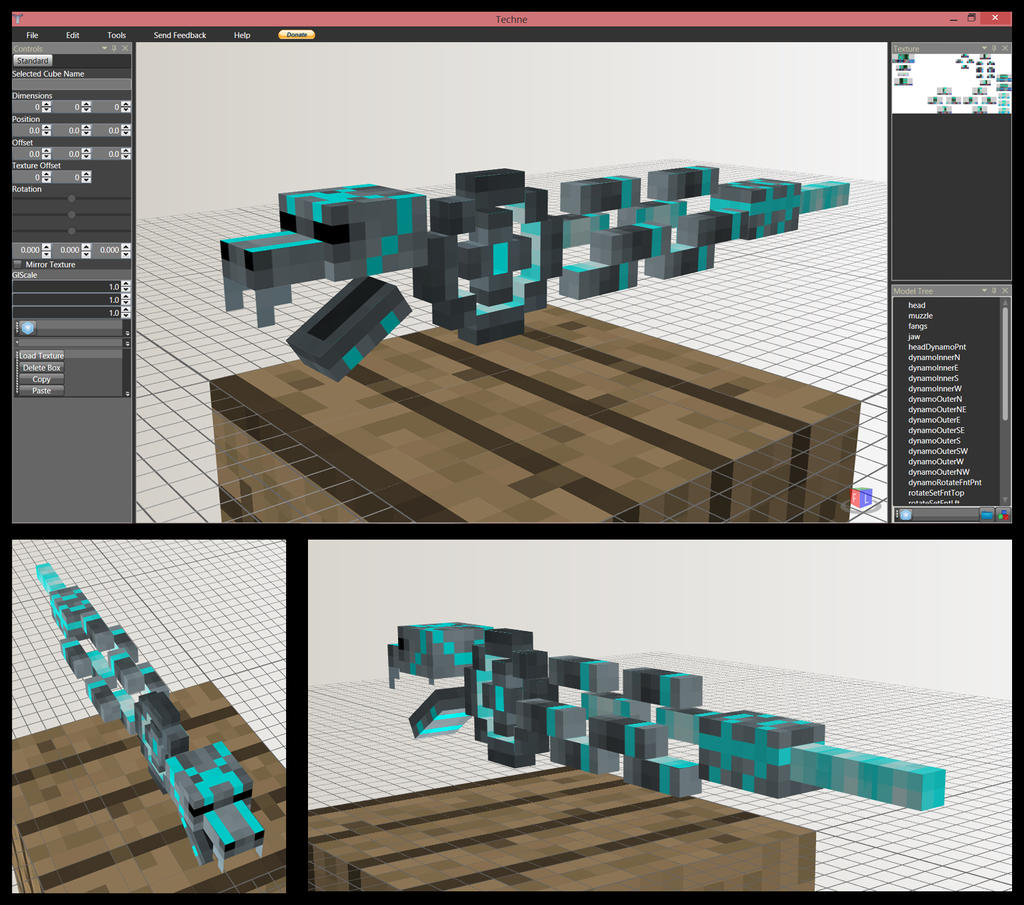The image size is (1024, 905).
Task: Click the first Position stepper arrows
Action: [x=46, y=131]
